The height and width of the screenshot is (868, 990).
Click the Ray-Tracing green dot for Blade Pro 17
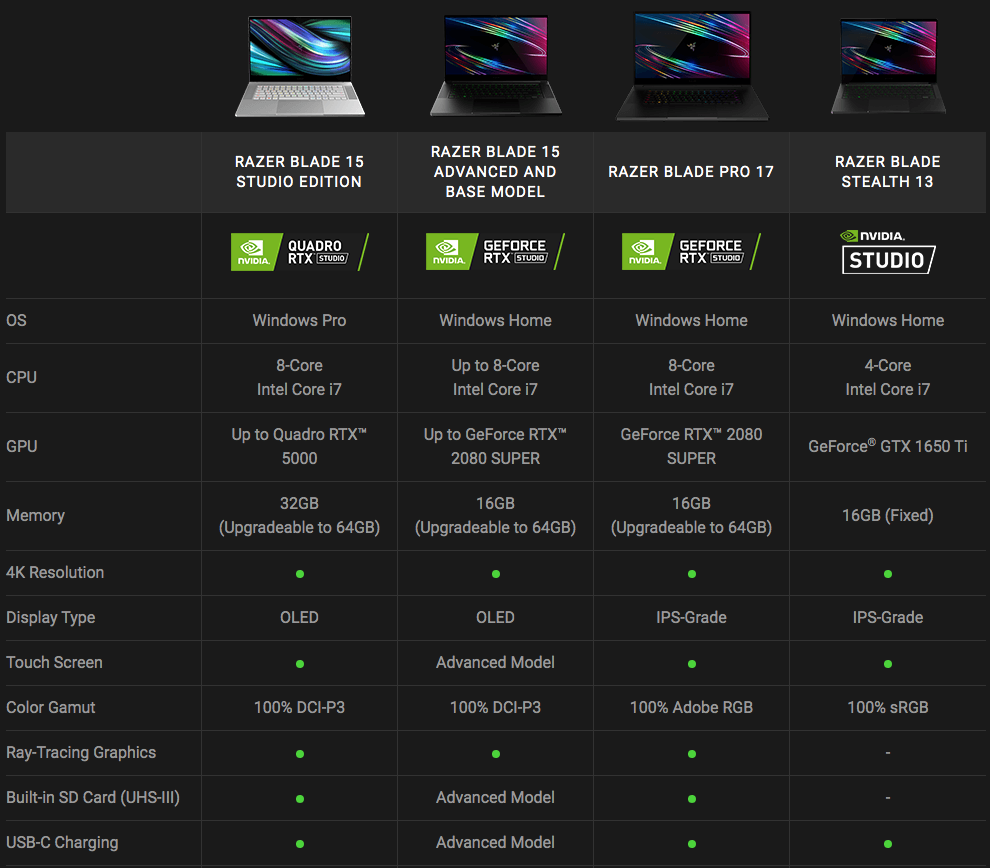[692, 754]
